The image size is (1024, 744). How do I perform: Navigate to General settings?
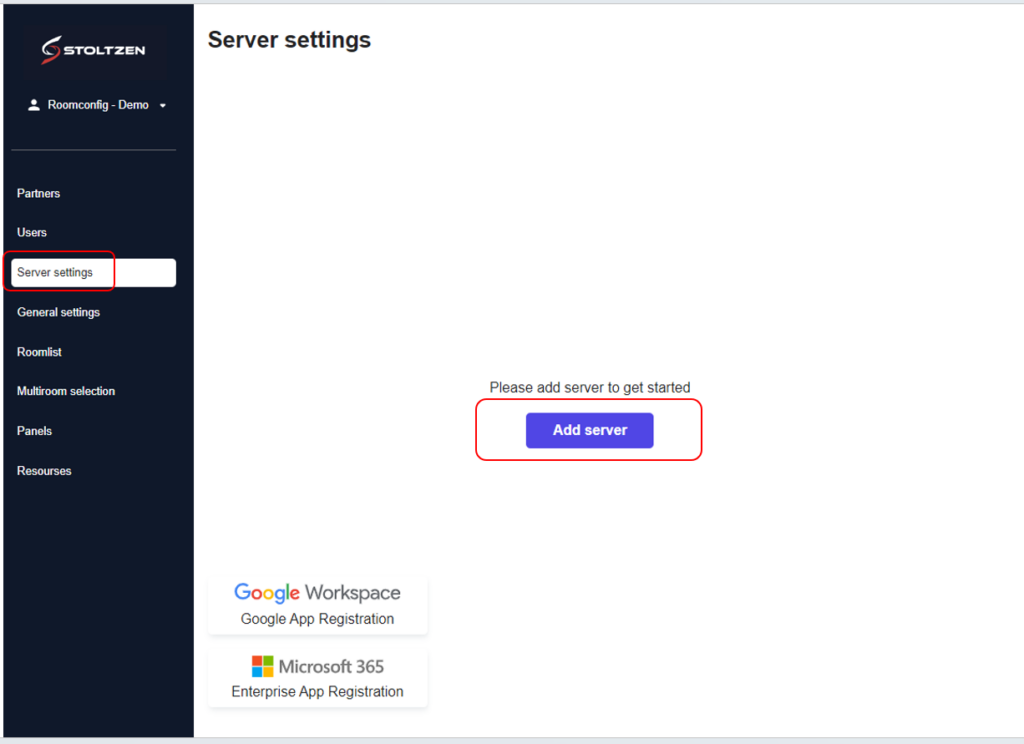[58, 312]
